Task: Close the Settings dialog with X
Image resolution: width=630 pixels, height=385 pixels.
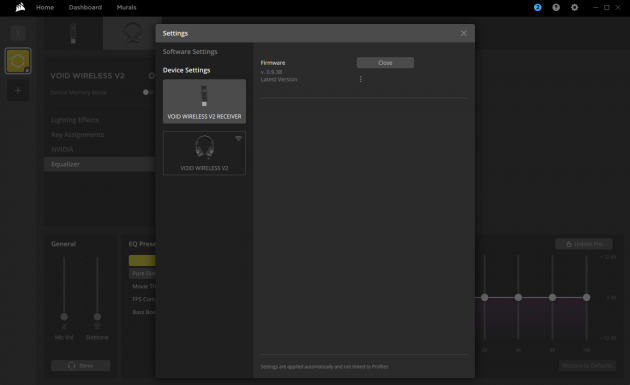Action: [464, 33]
